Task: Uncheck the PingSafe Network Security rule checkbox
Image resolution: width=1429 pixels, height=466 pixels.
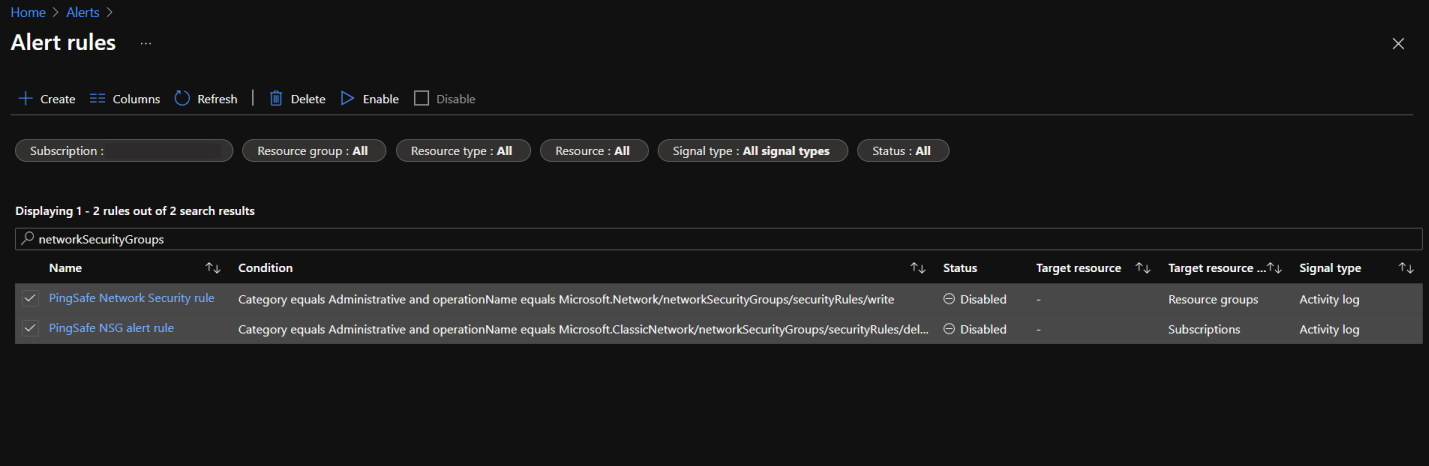Action: click(30, 299)
